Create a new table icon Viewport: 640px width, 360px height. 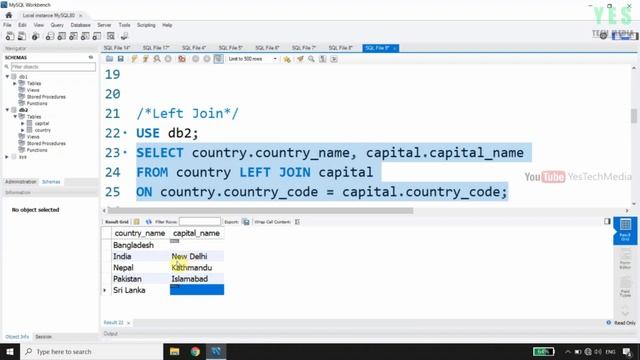coord(62,36)
